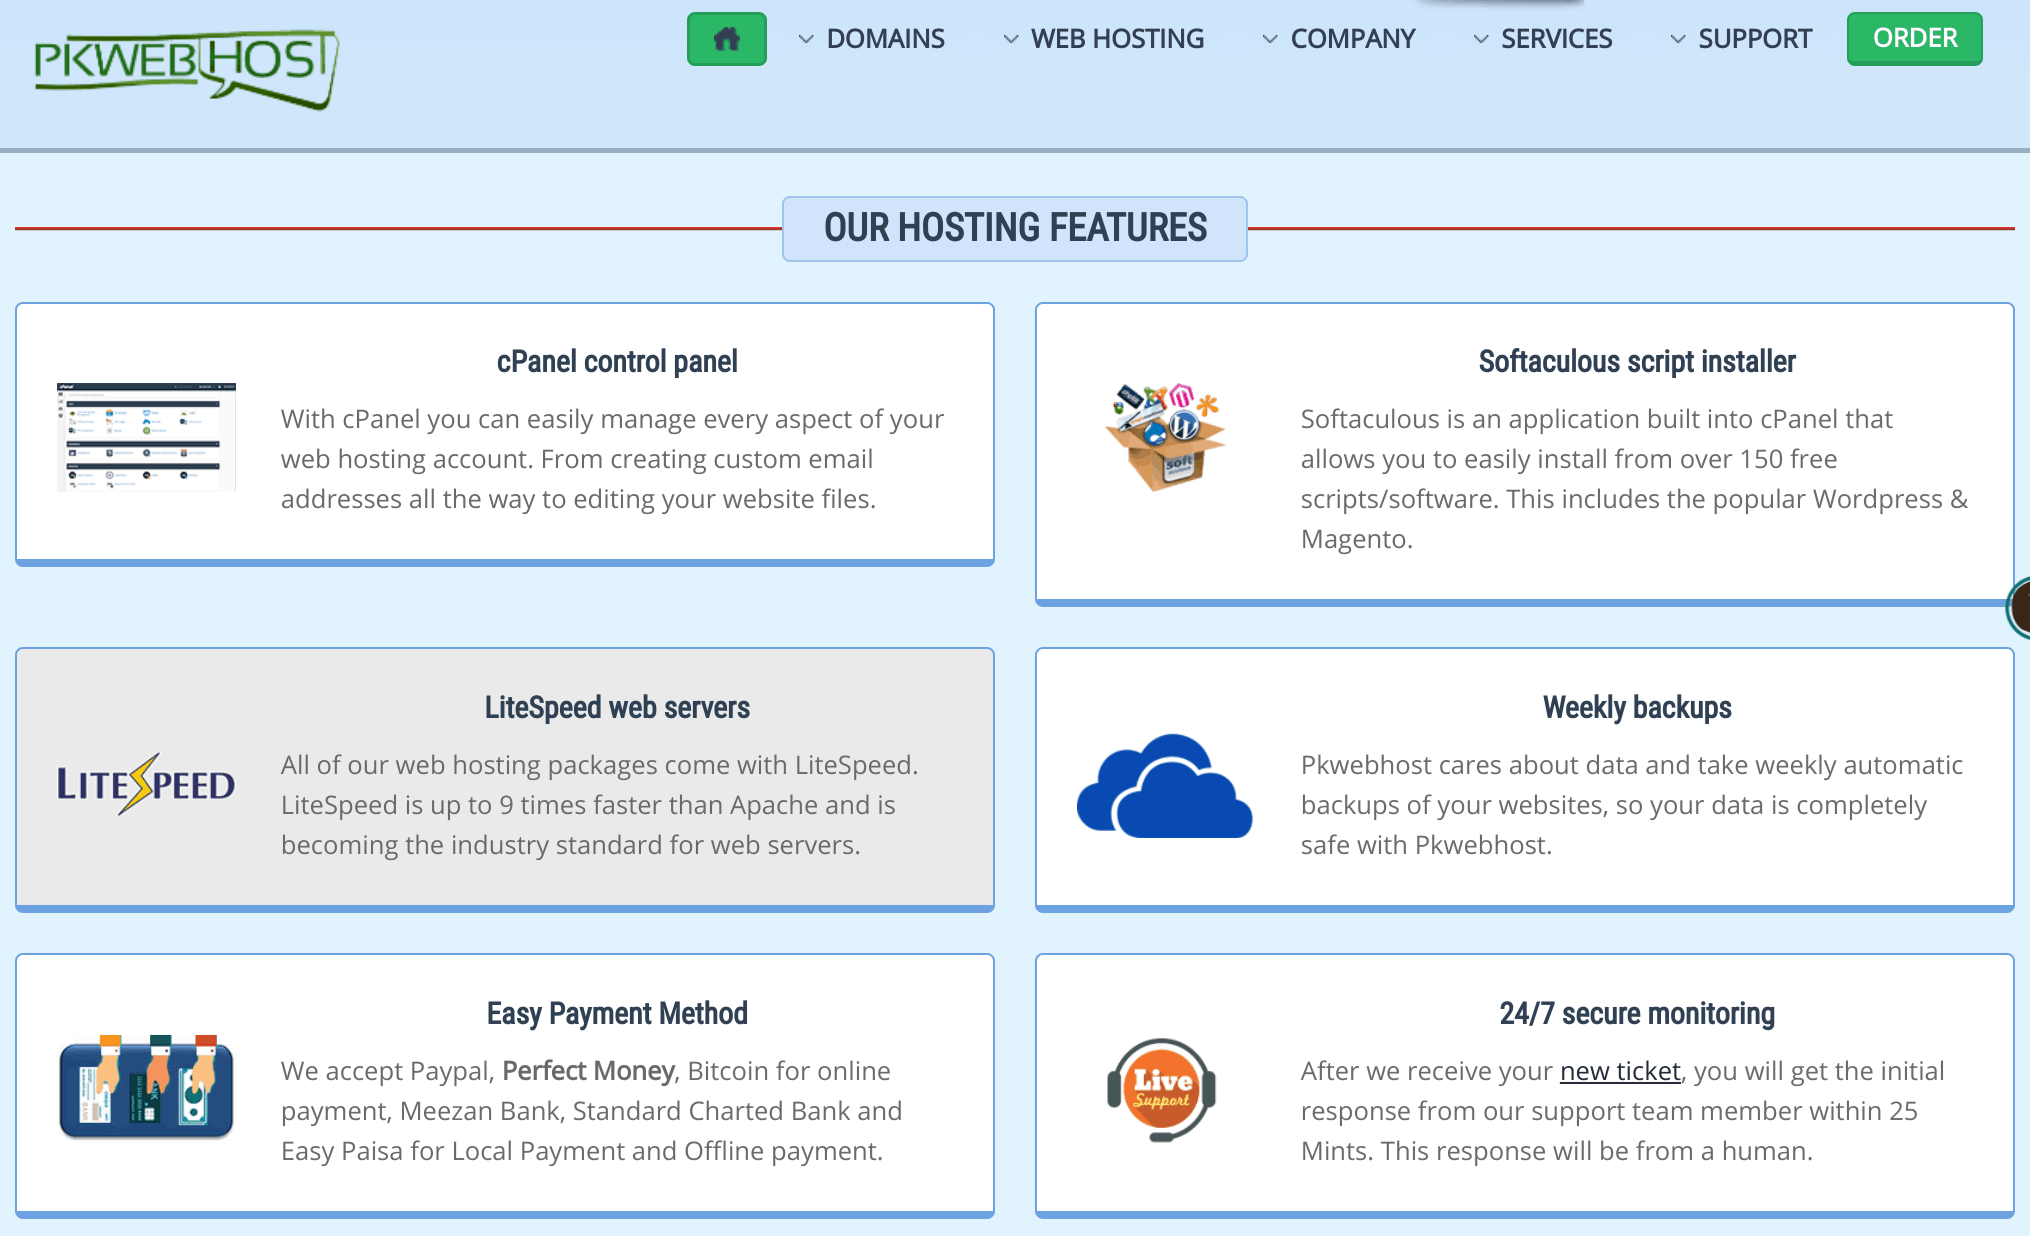Open the chat bubble at right edge
The height and width of the screenshot is (1236, 2030).
click(2019, 607)
